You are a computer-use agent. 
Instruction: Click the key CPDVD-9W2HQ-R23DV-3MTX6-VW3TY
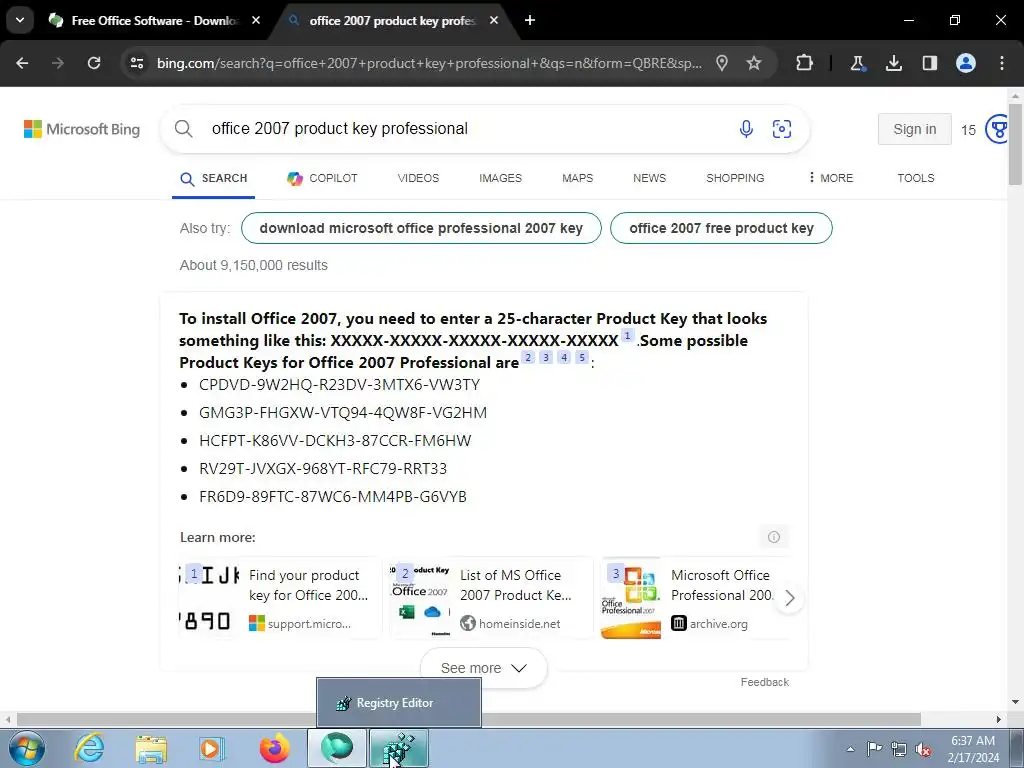(339, 385)
